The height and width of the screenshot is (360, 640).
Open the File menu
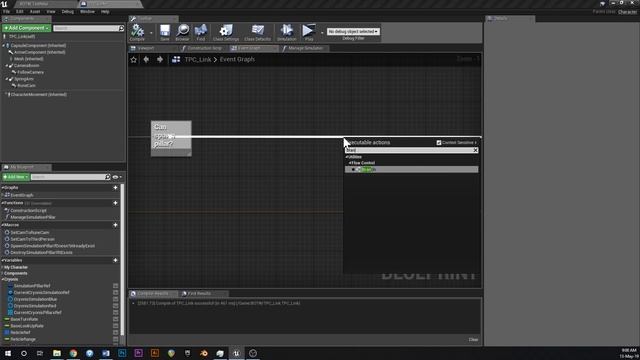tap(6, 12)
